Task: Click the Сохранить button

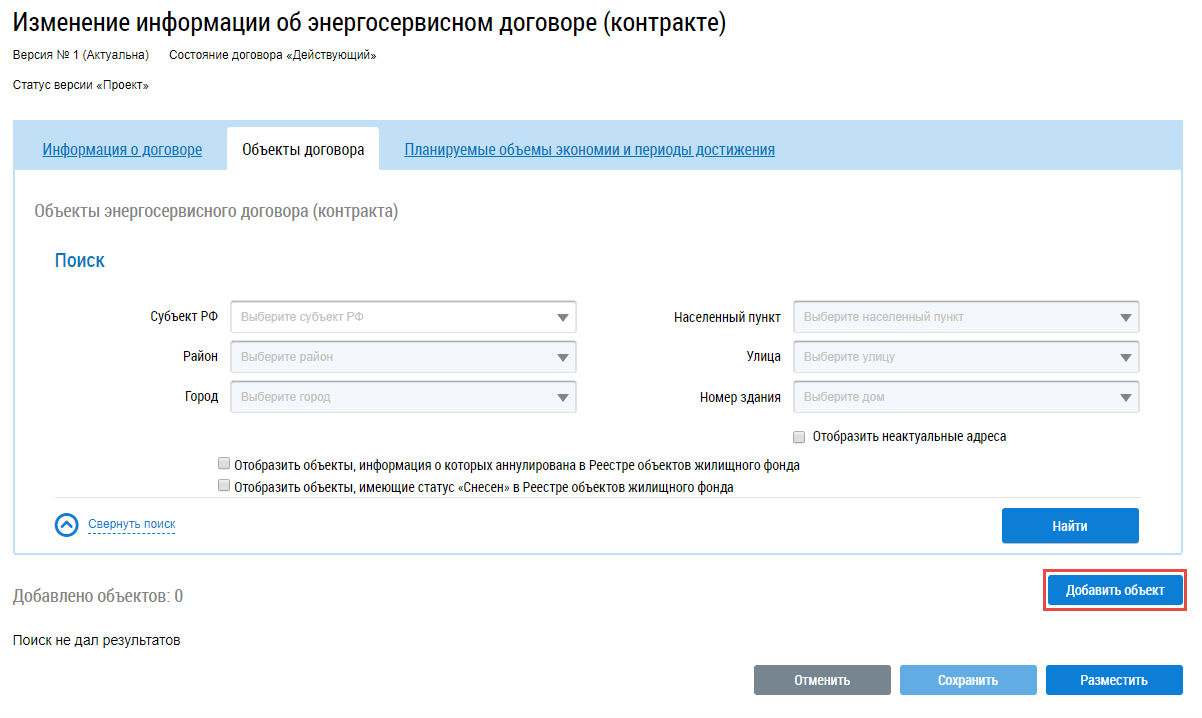Action: (x=967, y=680)
